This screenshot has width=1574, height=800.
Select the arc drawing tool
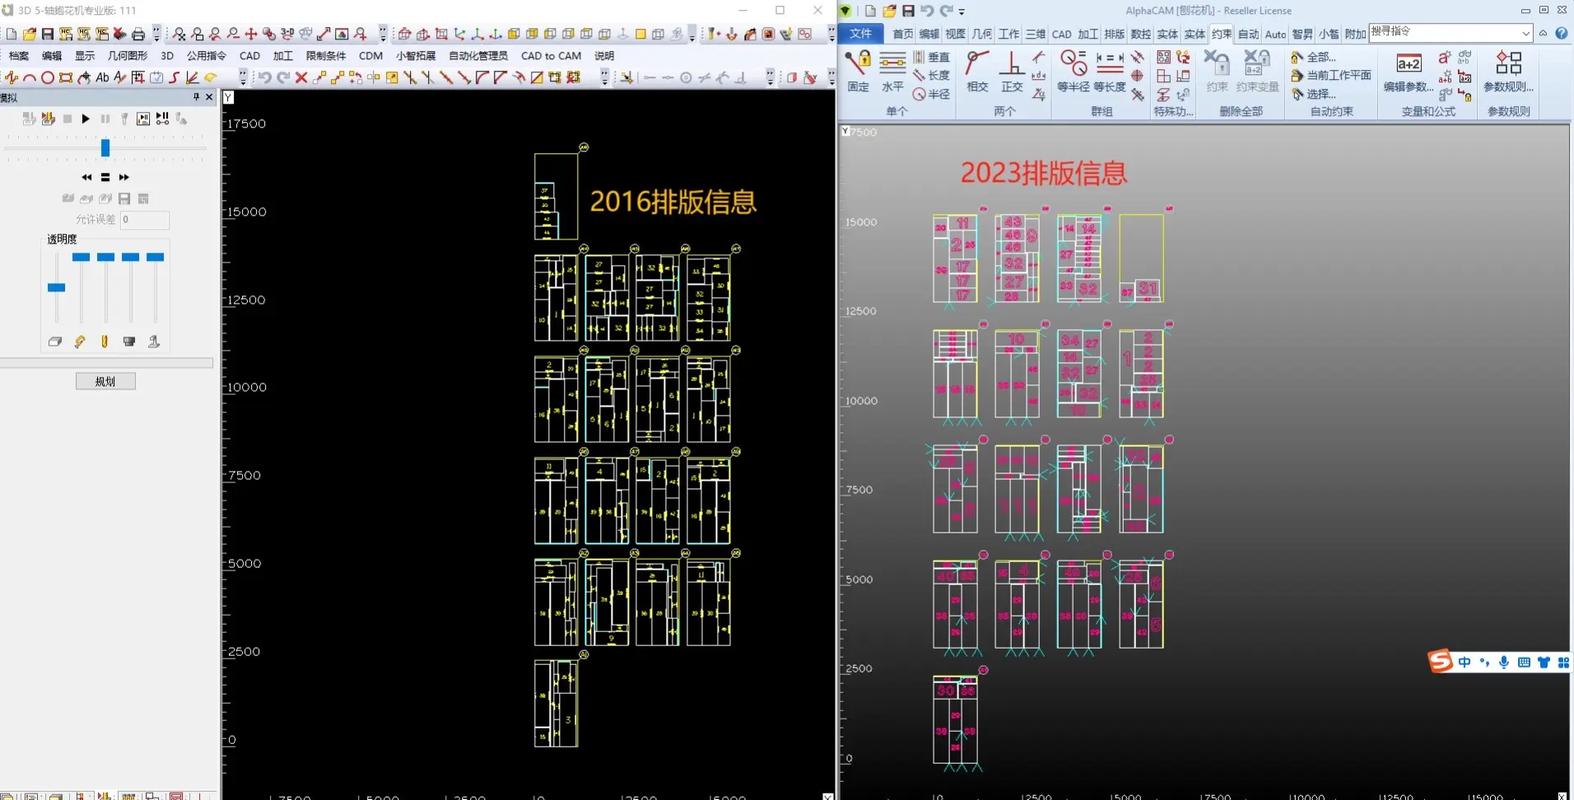(29, 77)
